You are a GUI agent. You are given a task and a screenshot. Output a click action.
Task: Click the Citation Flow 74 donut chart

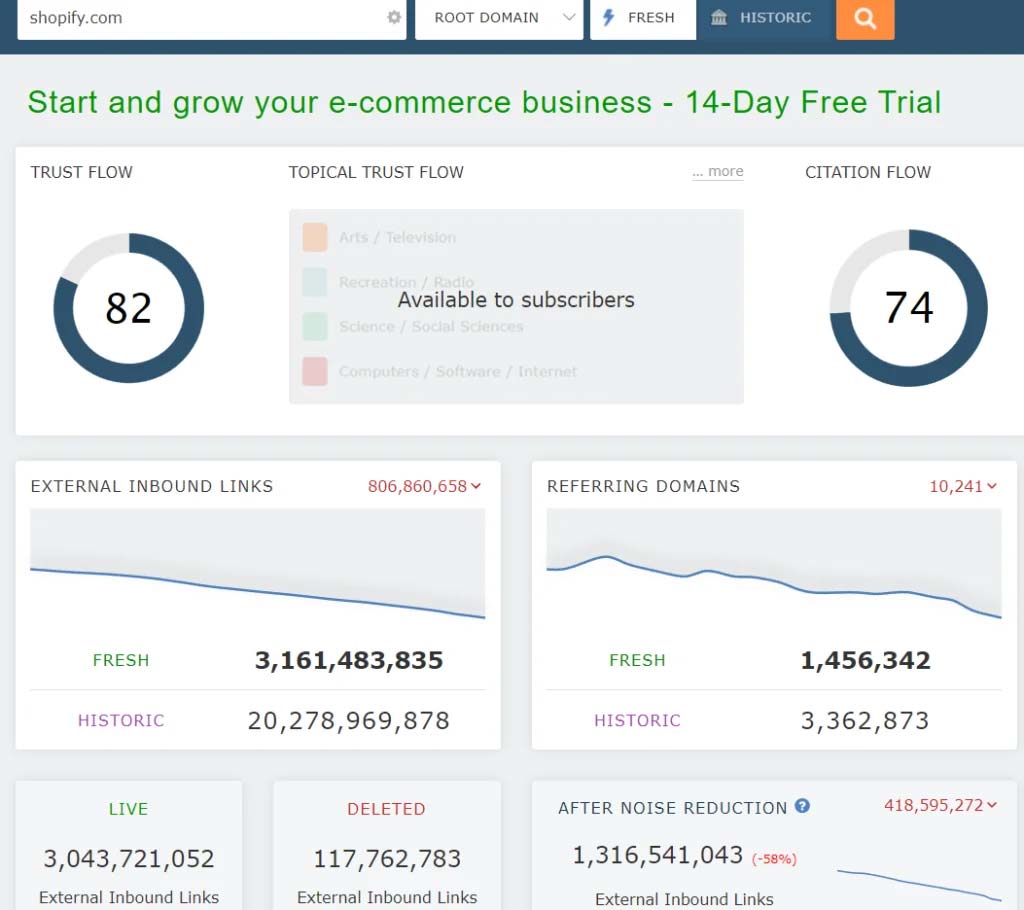[908, 308]
